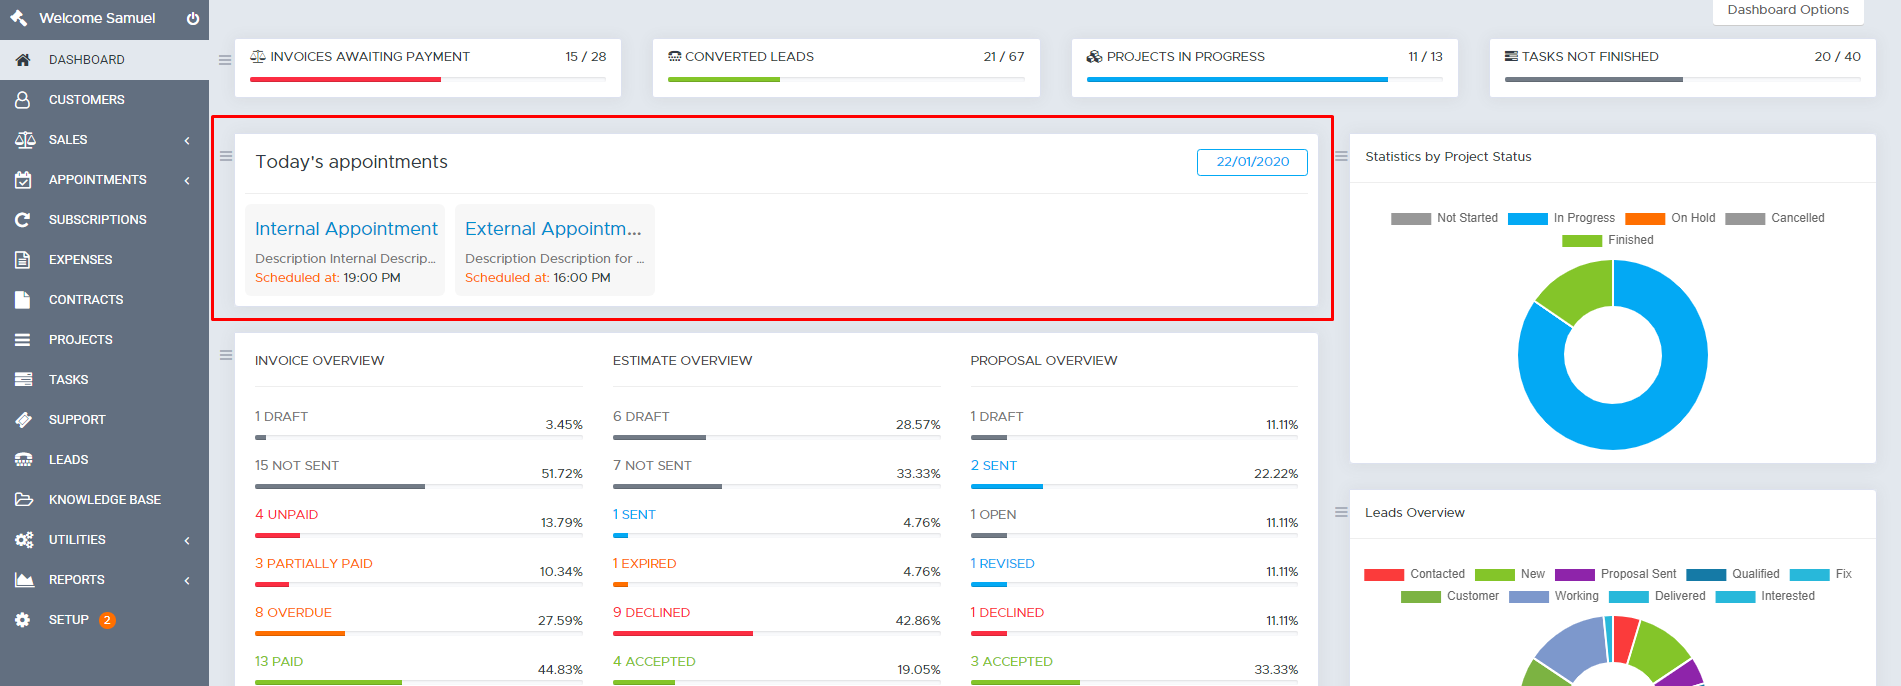Image resolution: width=1901 pixels, height=686 pixels.
Task: Open the Tasks menu item
Action: [x=69, y=380]
